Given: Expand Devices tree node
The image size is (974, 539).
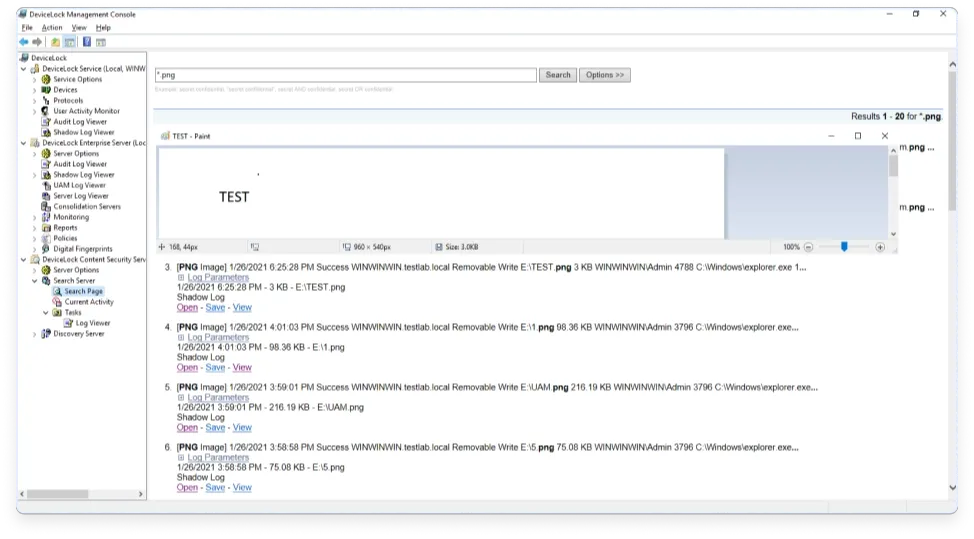Looking at the screenshot, I should pos(35,90).
